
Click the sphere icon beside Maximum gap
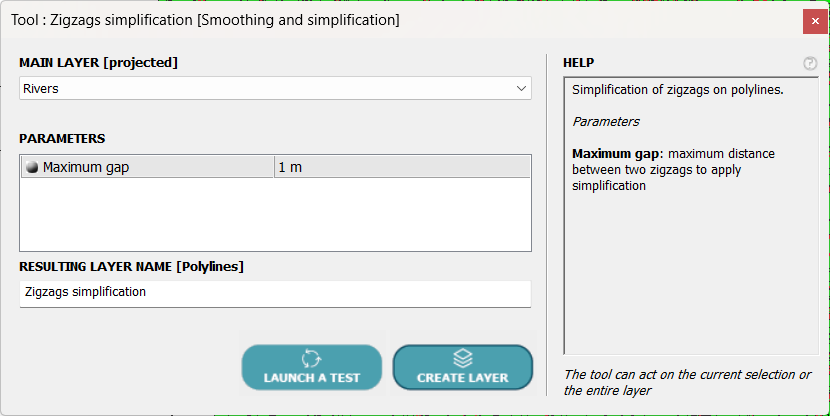coord(31,168)
